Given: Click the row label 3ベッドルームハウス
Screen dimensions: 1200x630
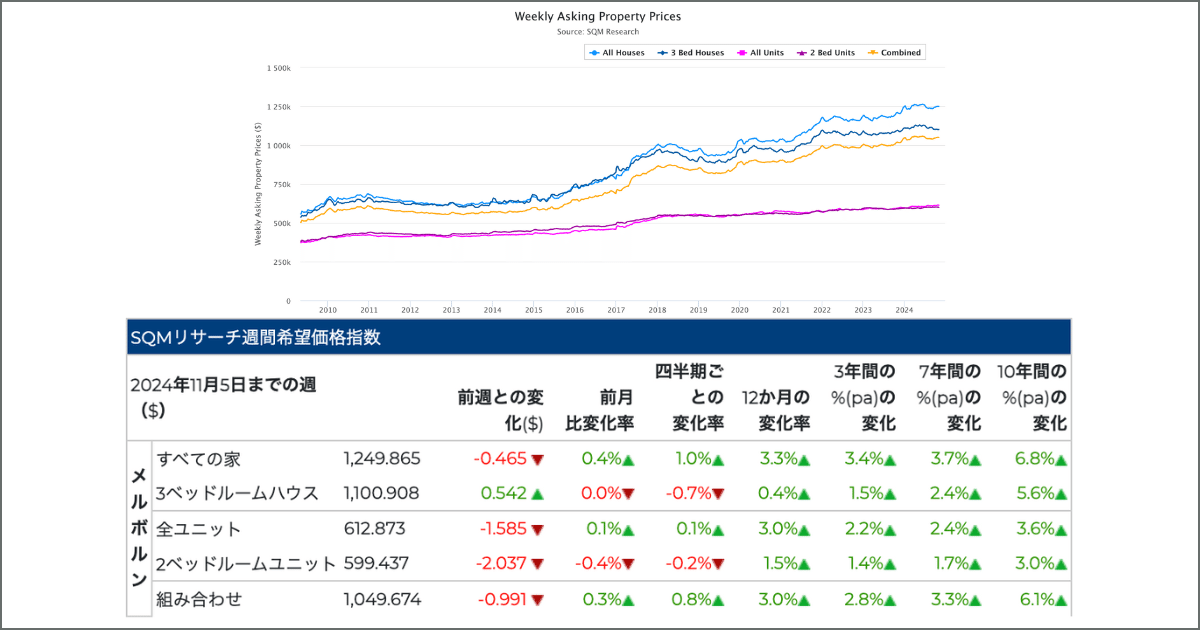Looking at the screenshot, I should pos(237,493).
